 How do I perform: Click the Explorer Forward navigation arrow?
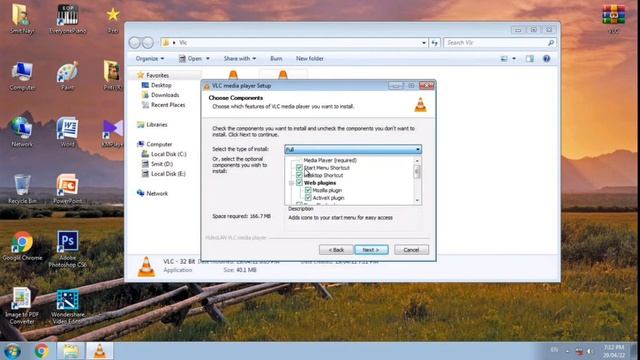coord(148,42)
